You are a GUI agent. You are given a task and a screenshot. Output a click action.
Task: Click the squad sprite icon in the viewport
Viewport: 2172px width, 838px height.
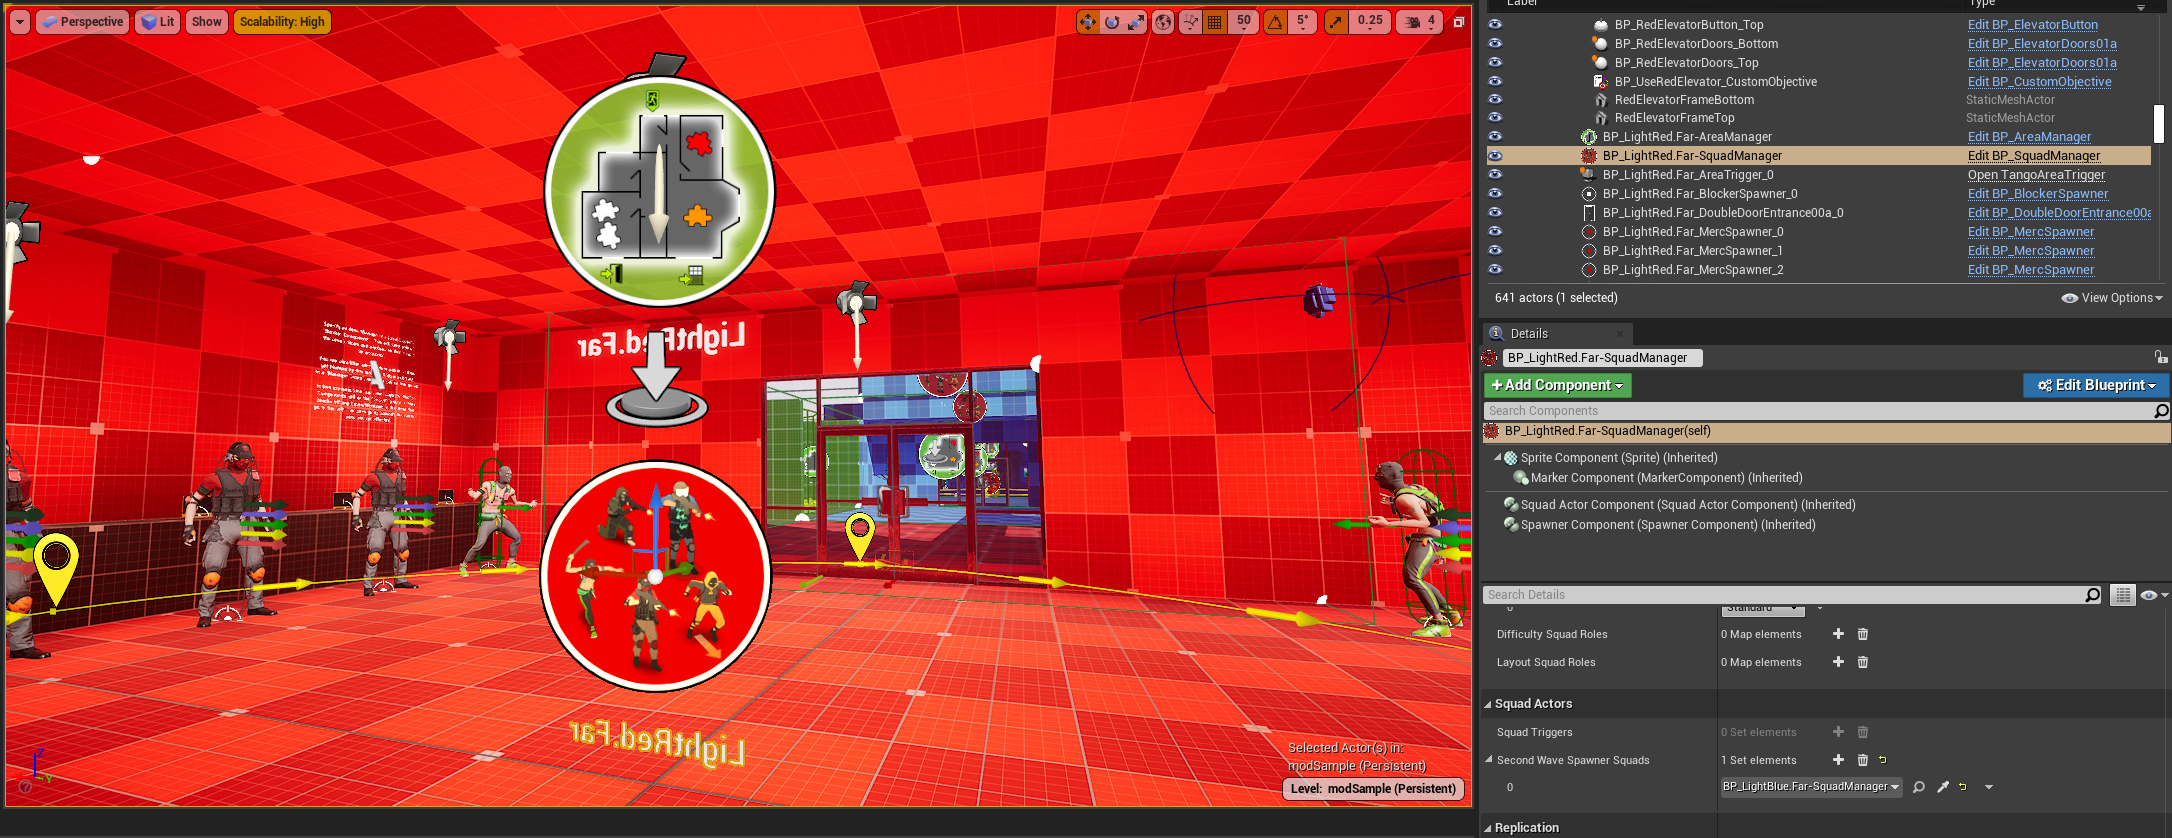tap(656, 576)
